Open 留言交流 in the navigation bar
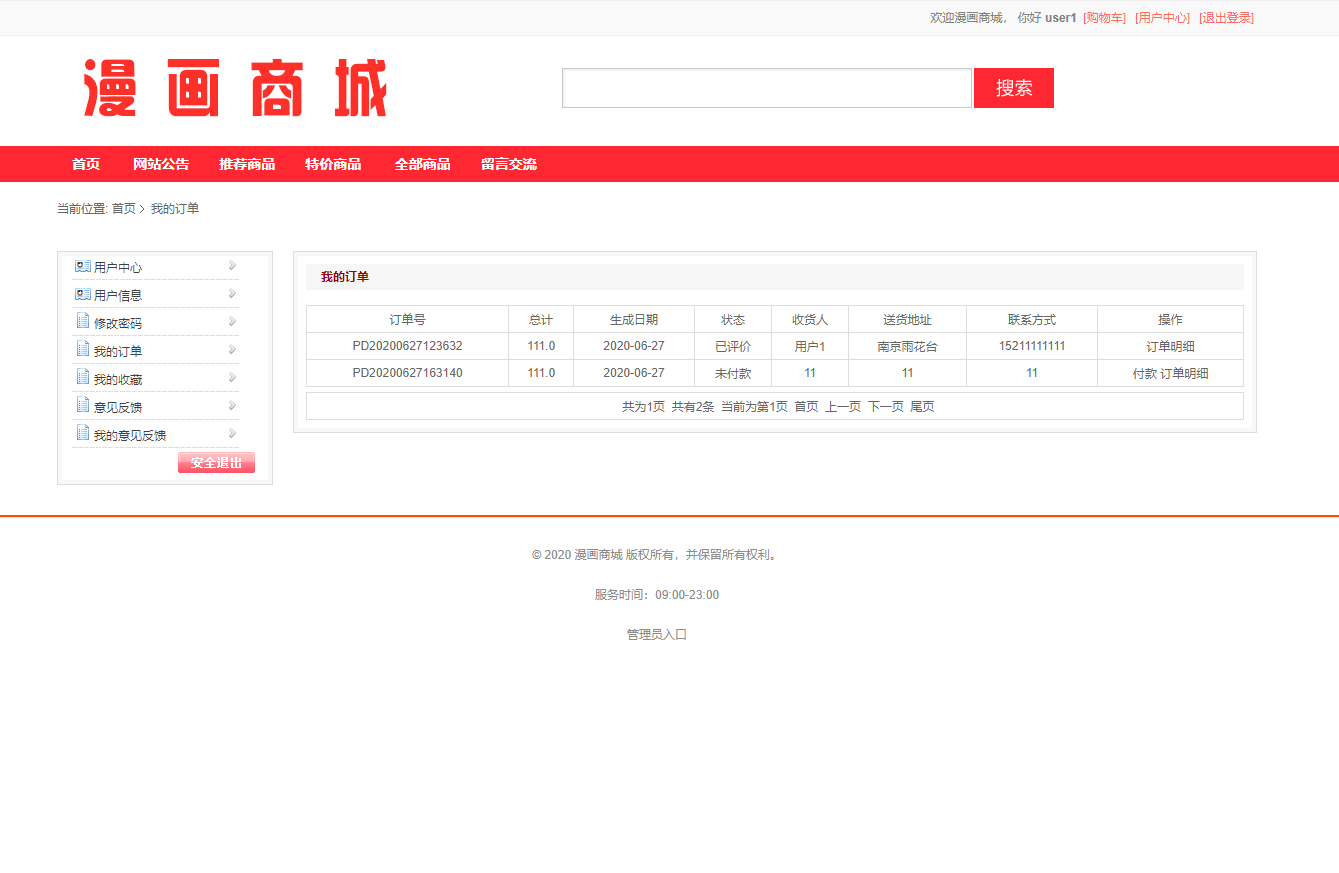Viewport: 1339px width, 873px height. (508, 164)
